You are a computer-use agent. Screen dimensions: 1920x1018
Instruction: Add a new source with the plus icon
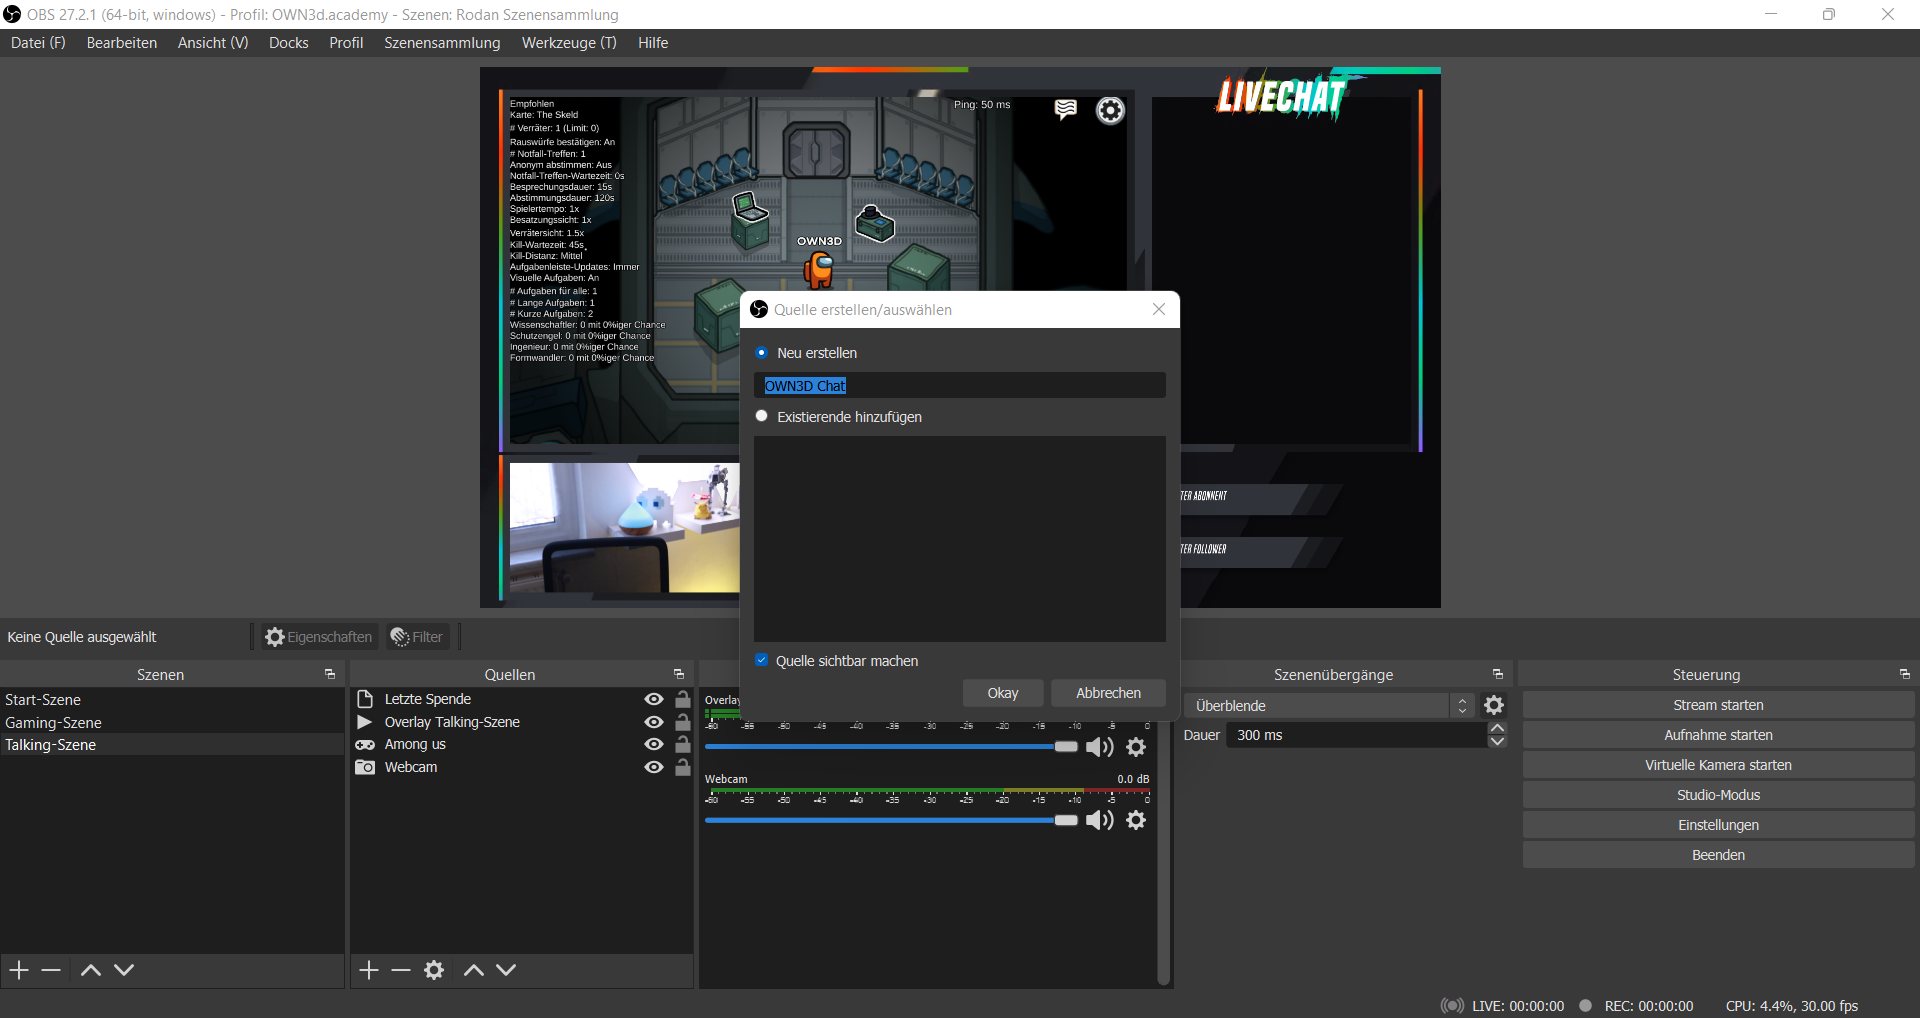click(x=368, y=969)
